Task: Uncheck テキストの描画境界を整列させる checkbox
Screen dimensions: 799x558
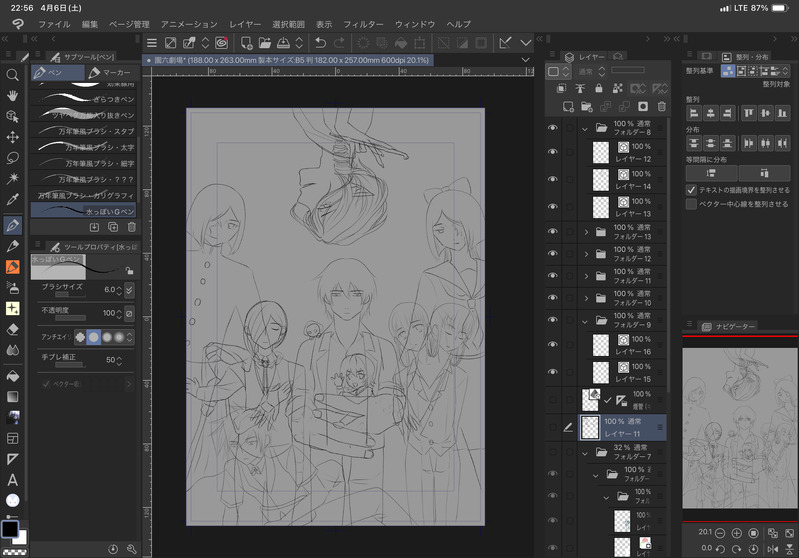Action: [x=692, y=189]
